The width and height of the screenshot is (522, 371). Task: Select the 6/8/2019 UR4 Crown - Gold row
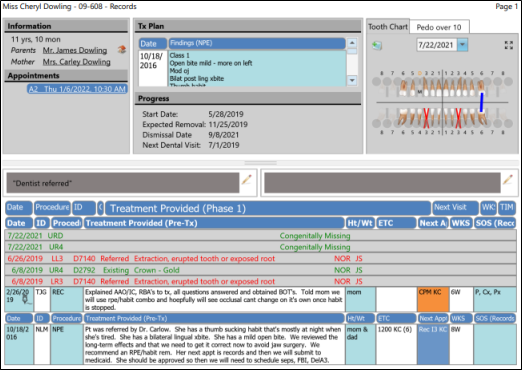261,270
